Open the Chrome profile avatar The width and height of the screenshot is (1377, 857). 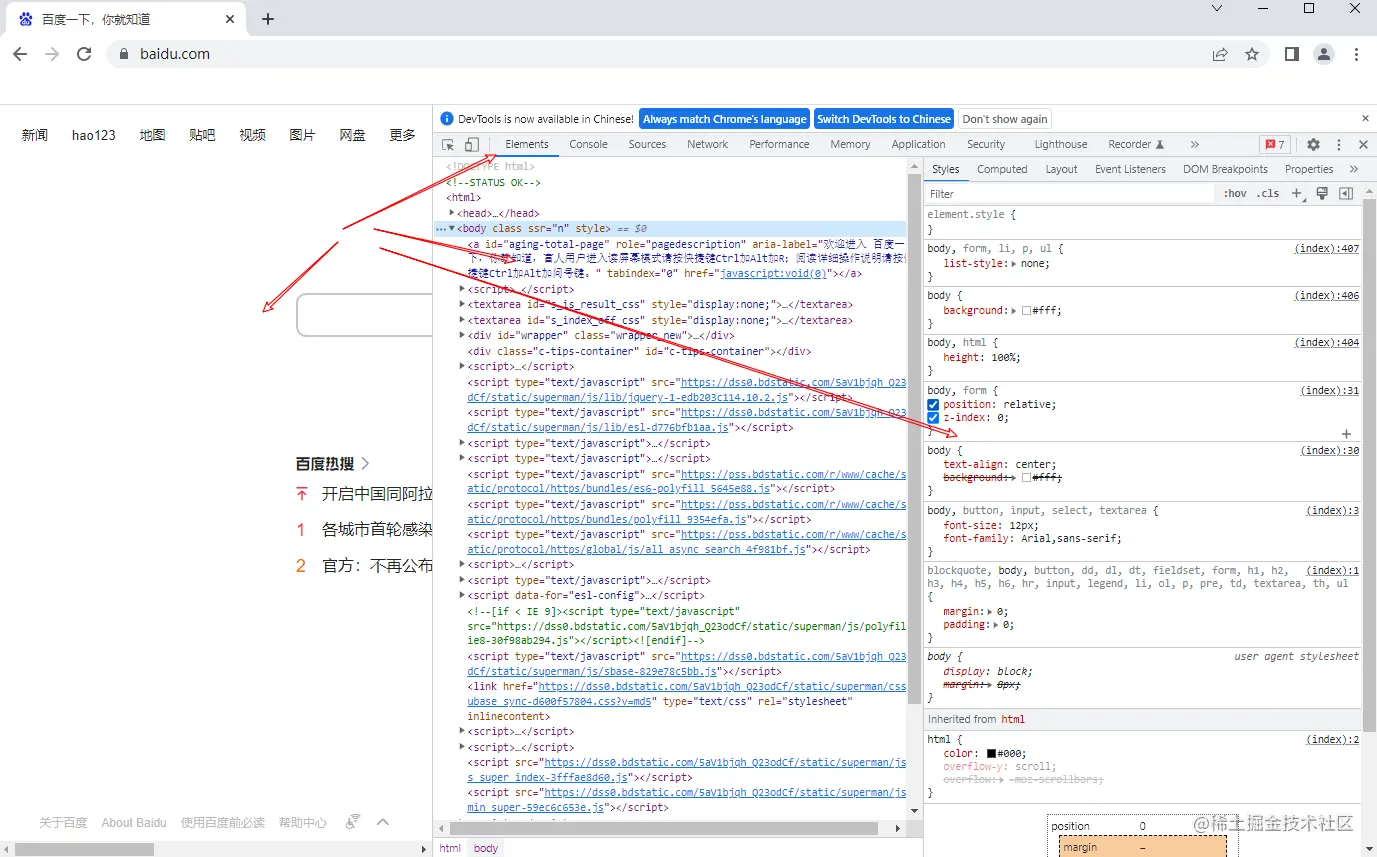pyautogui.click(x=1324, y=54)
